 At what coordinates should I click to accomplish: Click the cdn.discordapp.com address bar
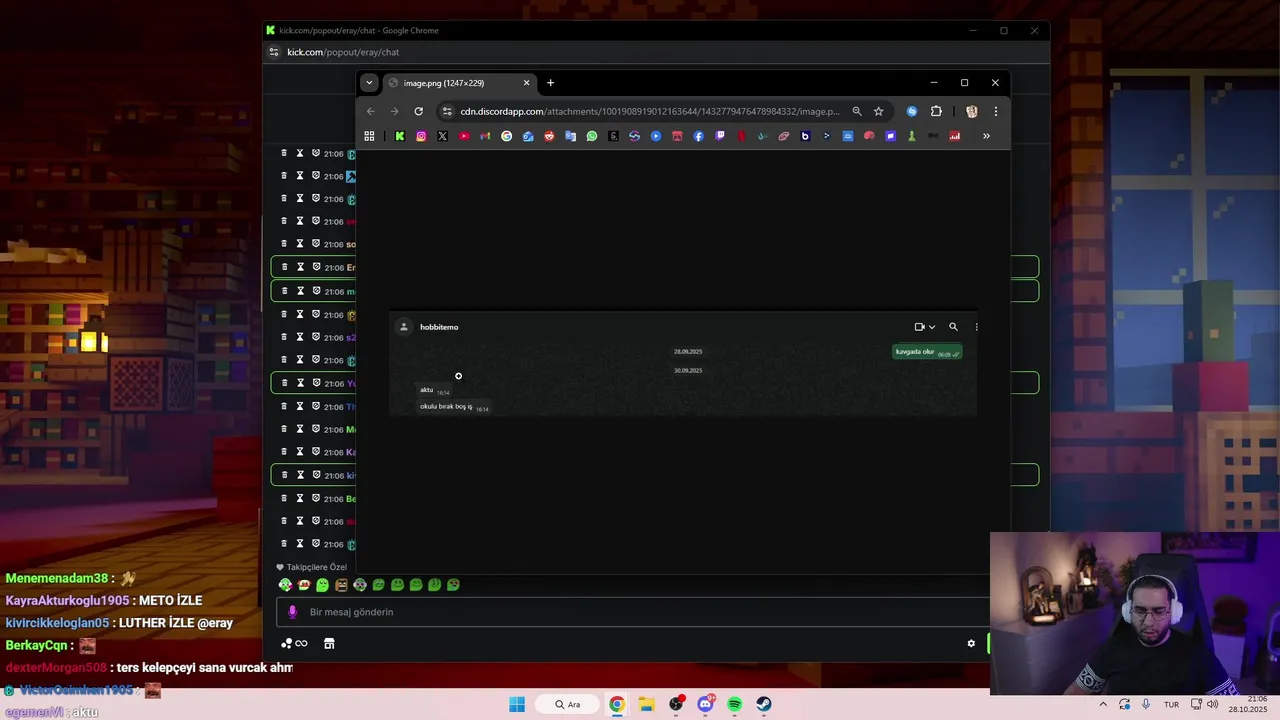[x=650, y=111]
